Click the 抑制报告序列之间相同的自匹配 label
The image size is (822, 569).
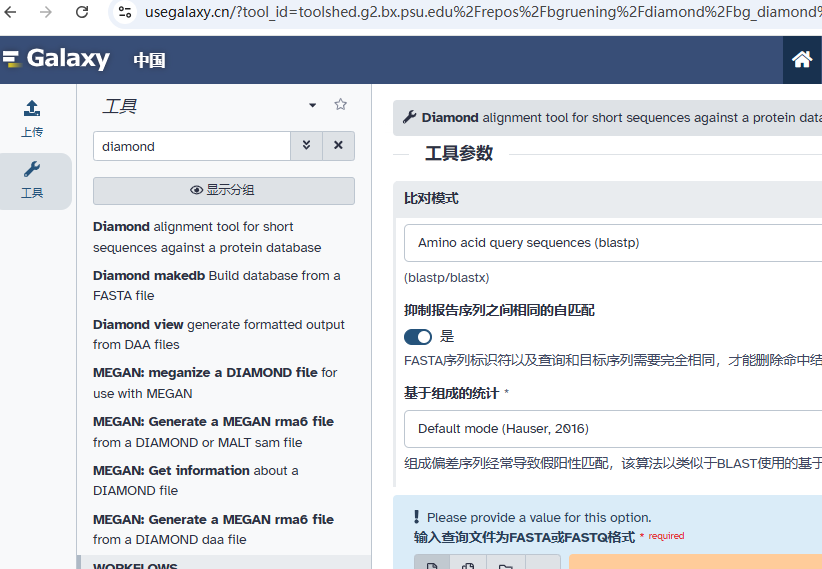click(x=499, y=310)
